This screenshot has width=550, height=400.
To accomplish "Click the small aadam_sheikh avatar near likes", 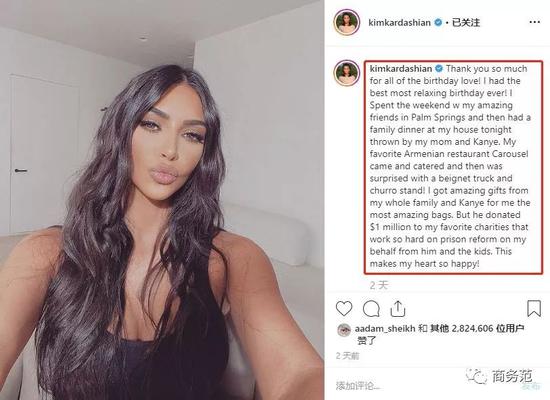I will (344, 330).
